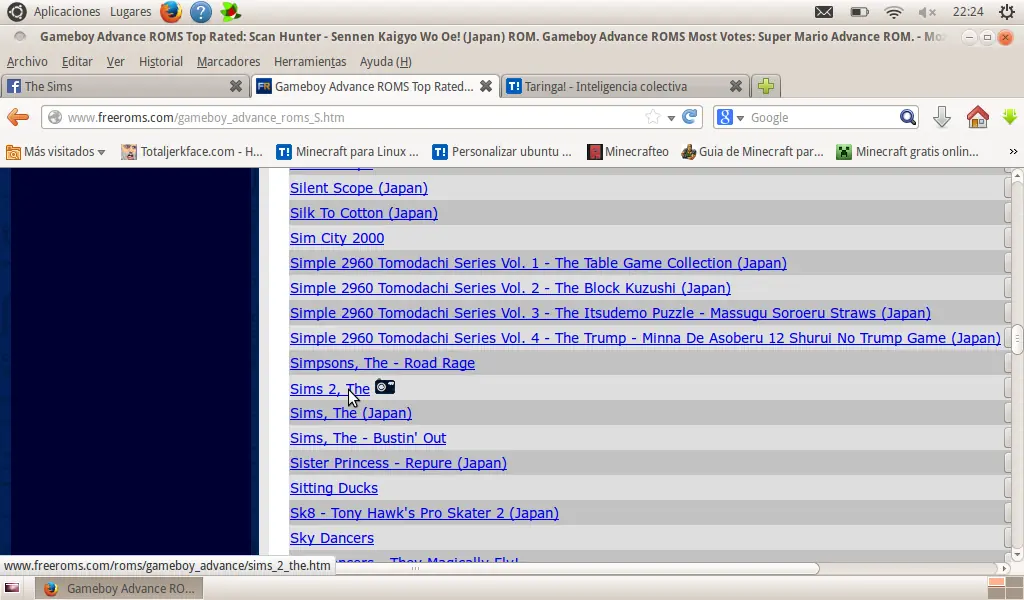Open the downloads arrow icon
Image resolution: width=1024 pixels, height=600 pixels.
pyautogui.click(x=941, y=118)
